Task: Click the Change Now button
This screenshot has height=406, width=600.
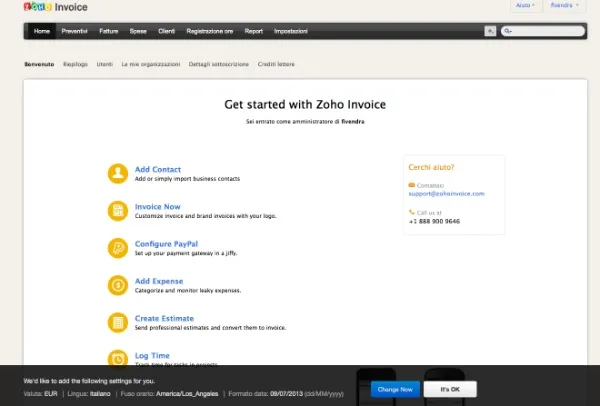Action: [395, 389]
